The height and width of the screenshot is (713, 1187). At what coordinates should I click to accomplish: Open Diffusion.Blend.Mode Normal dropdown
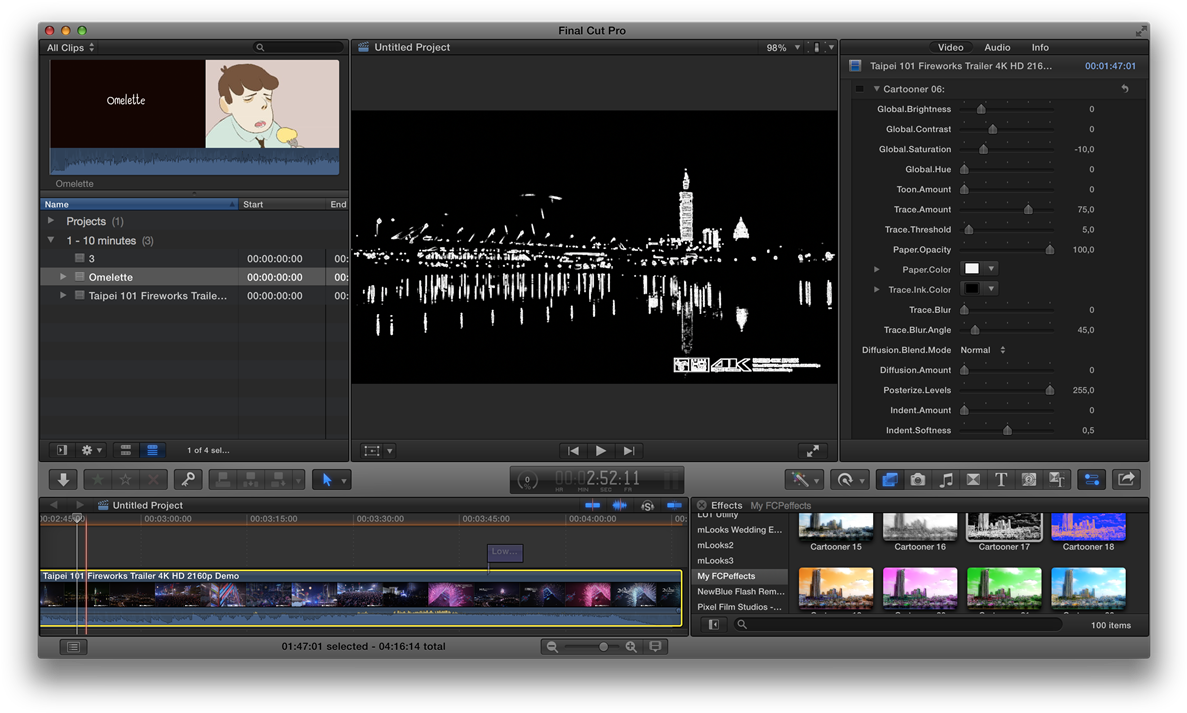983,350
